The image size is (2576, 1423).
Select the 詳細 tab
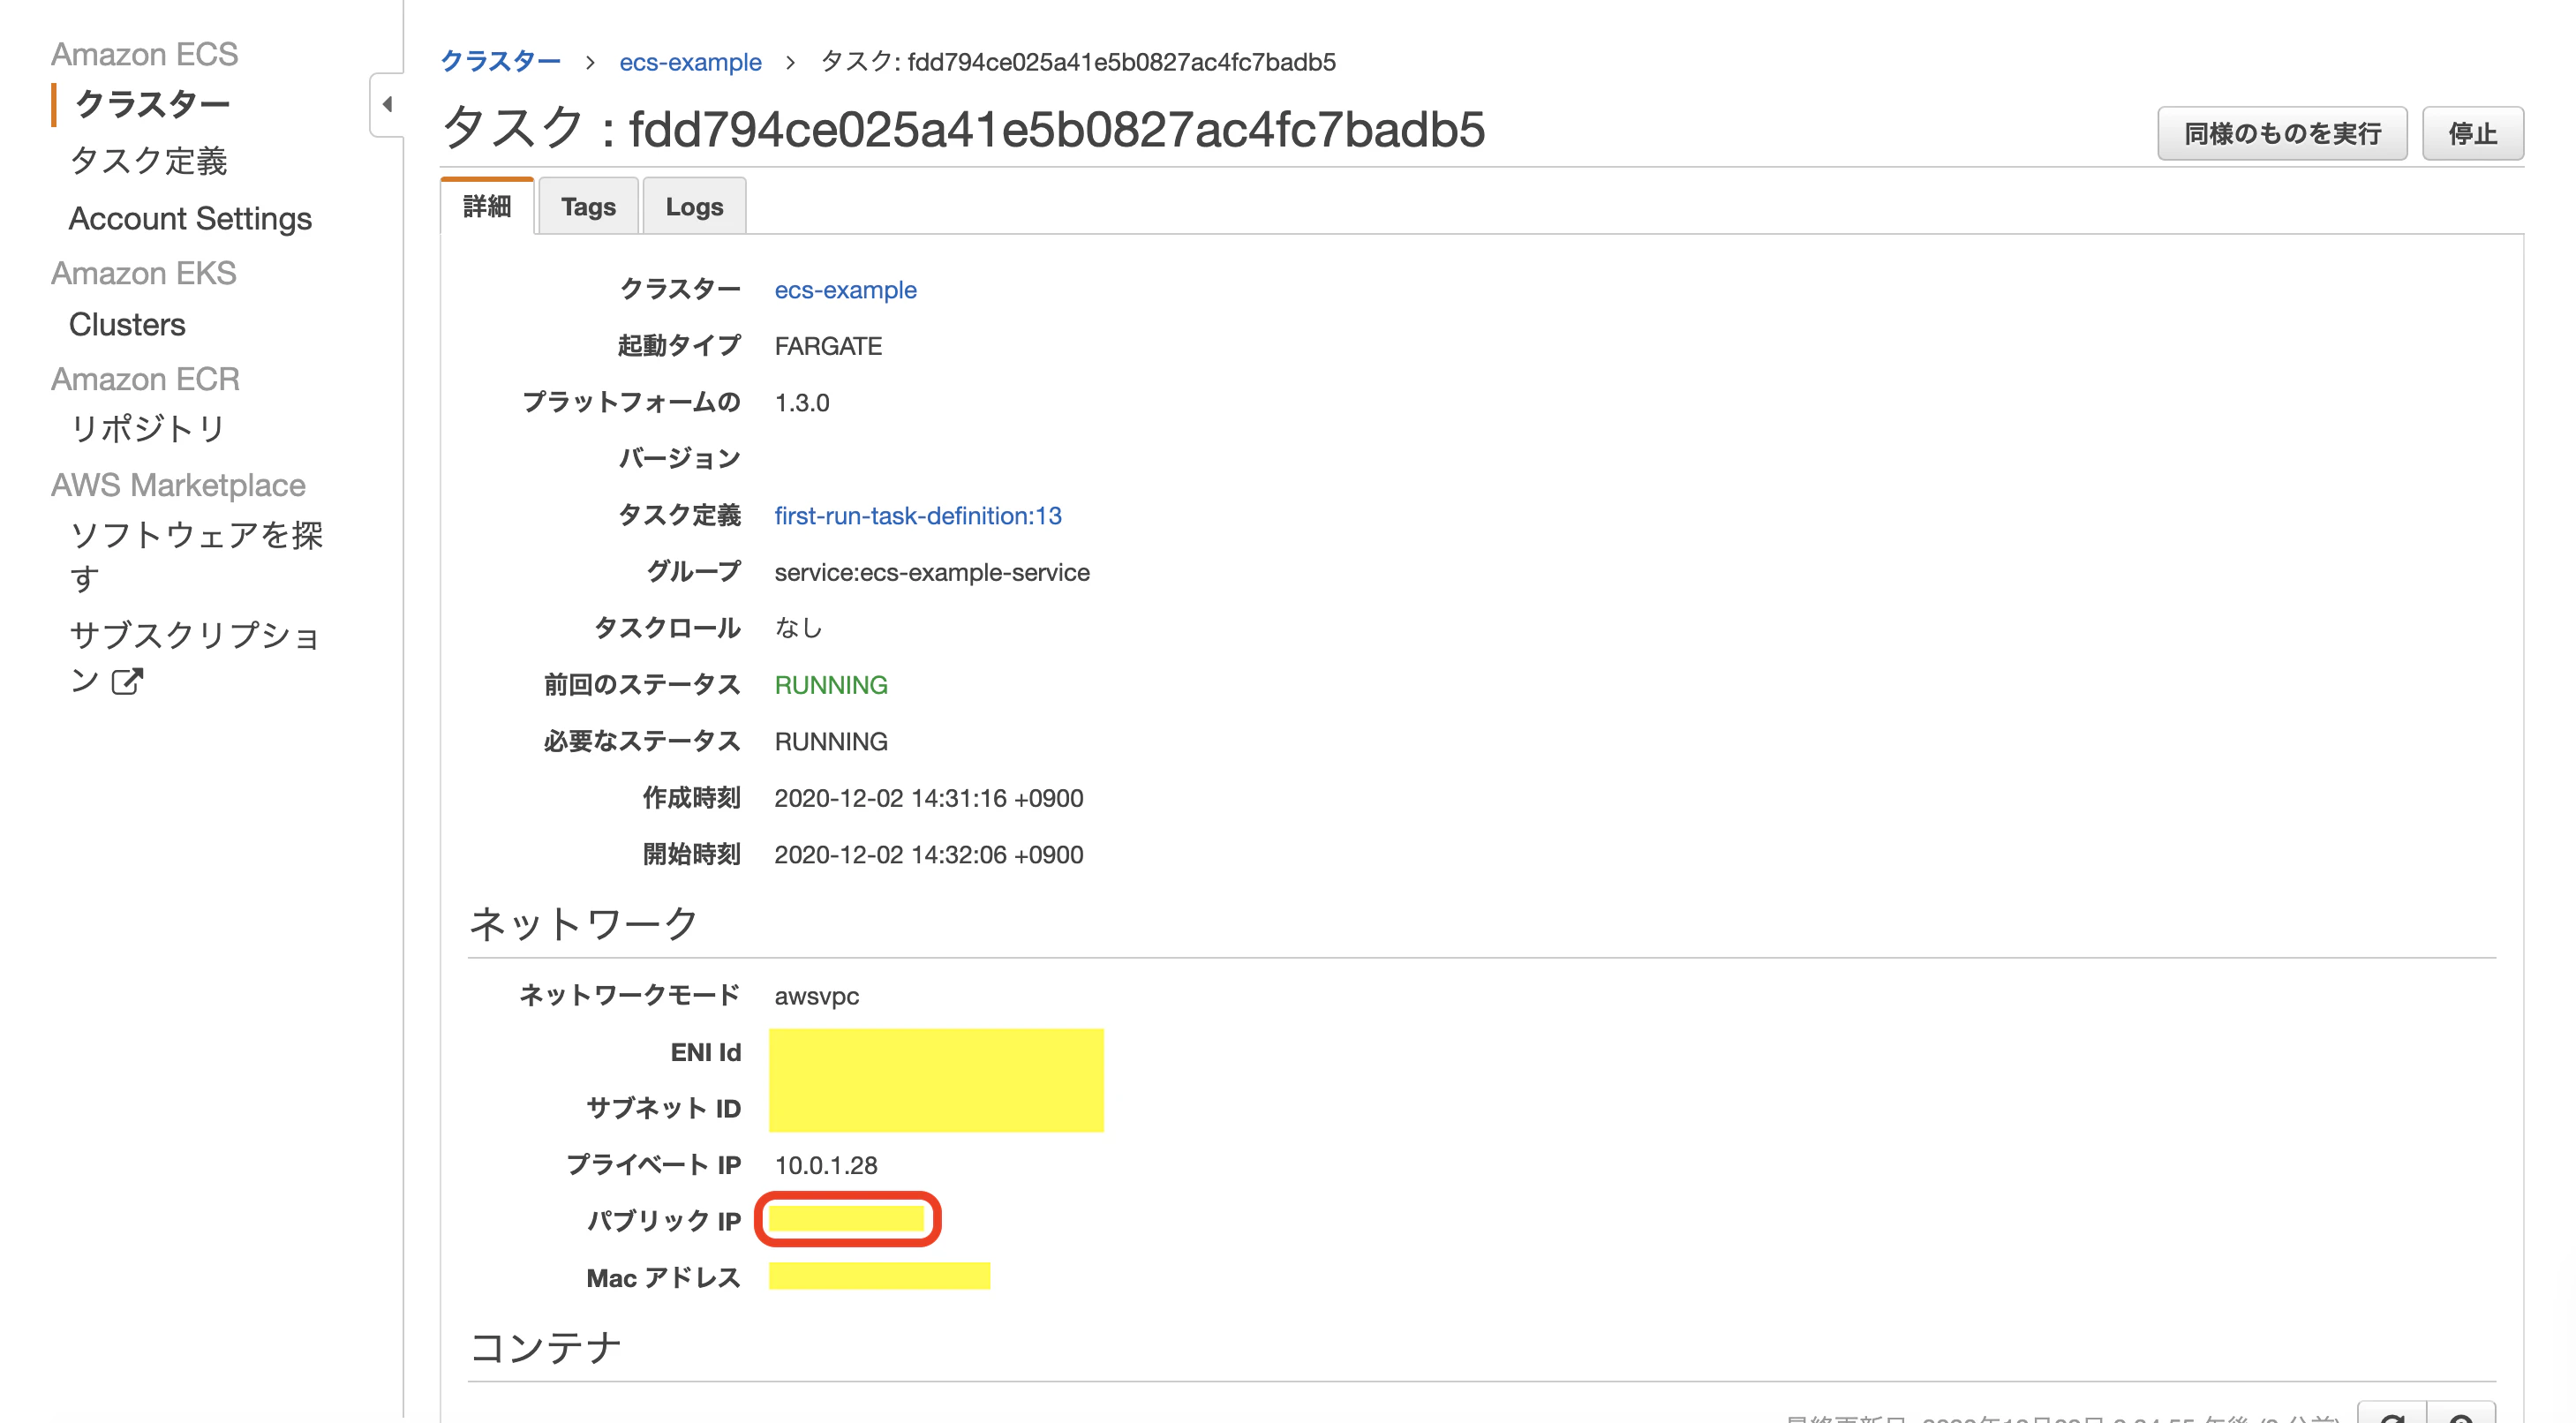pyautogui.click(x=487, y=206)
